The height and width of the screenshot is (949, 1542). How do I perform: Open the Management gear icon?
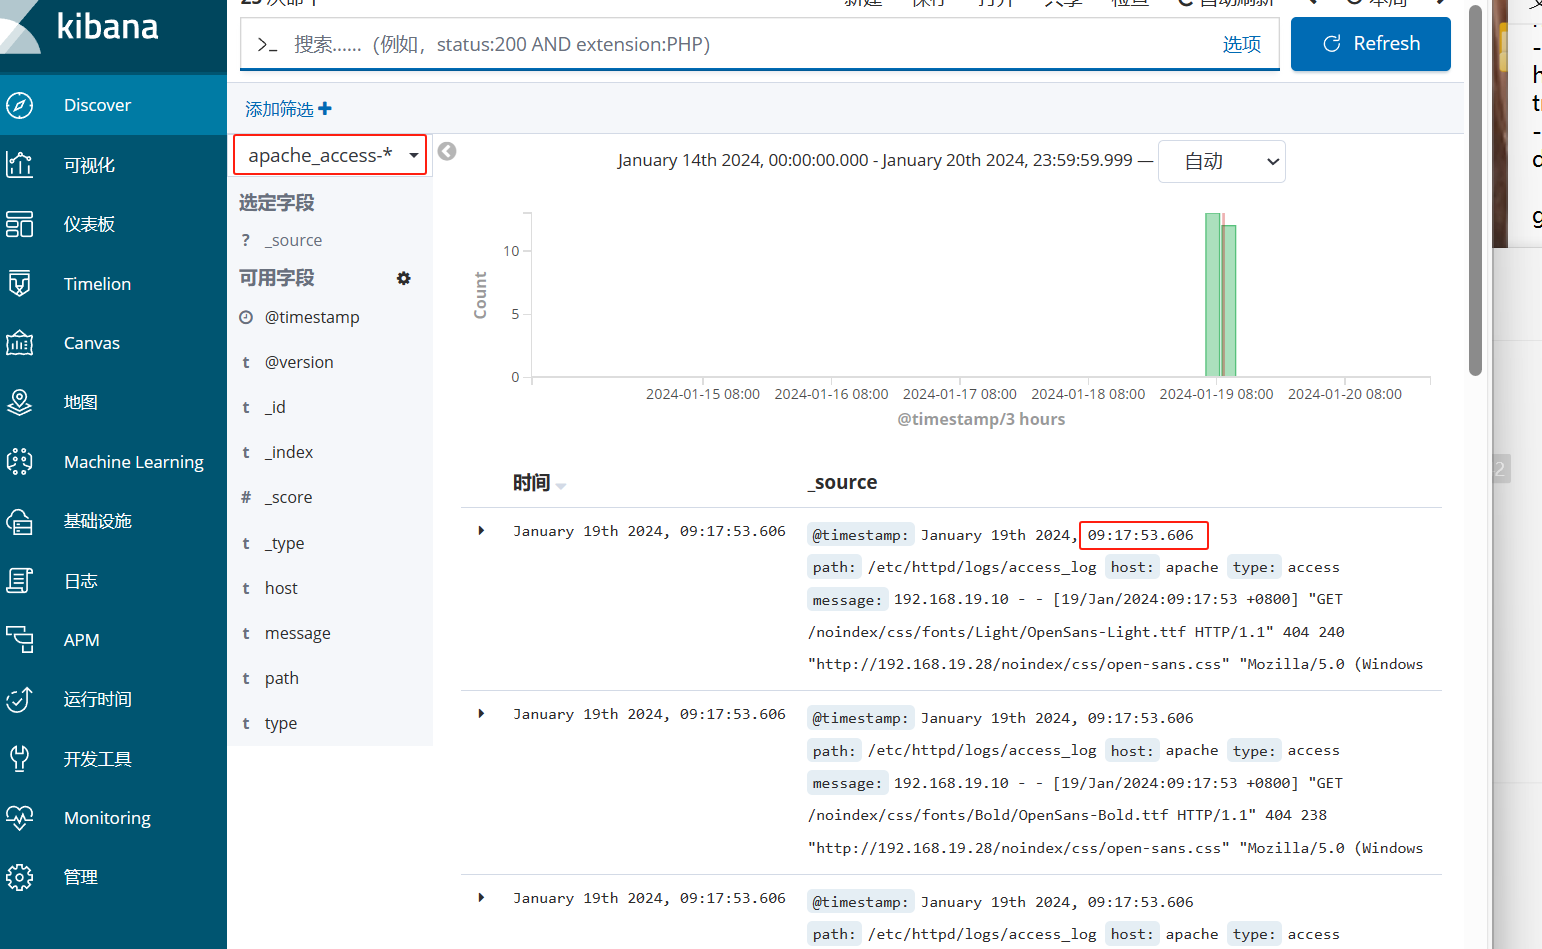20,877
